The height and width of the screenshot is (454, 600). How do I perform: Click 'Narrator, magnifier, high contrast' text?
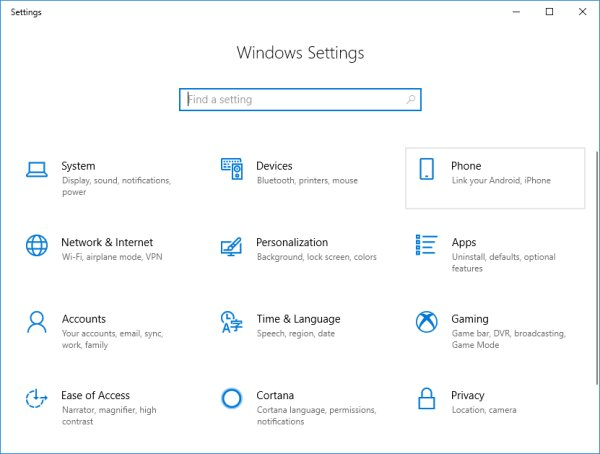click(x=109, y=416)
